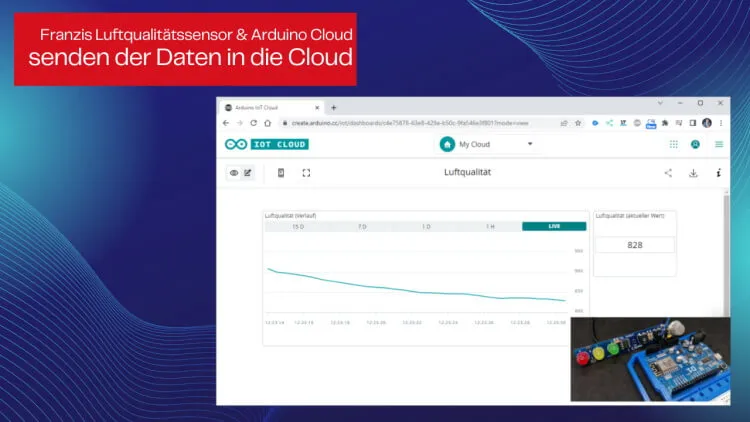This screenshot has width=750, height=422.
Task: Click the create.arduino.cc address bar
Action: point(410,123)
